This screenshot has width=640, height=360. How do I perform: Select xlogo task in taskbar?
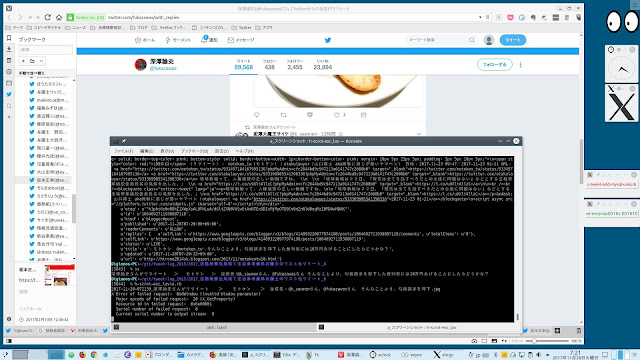point(444,355)
